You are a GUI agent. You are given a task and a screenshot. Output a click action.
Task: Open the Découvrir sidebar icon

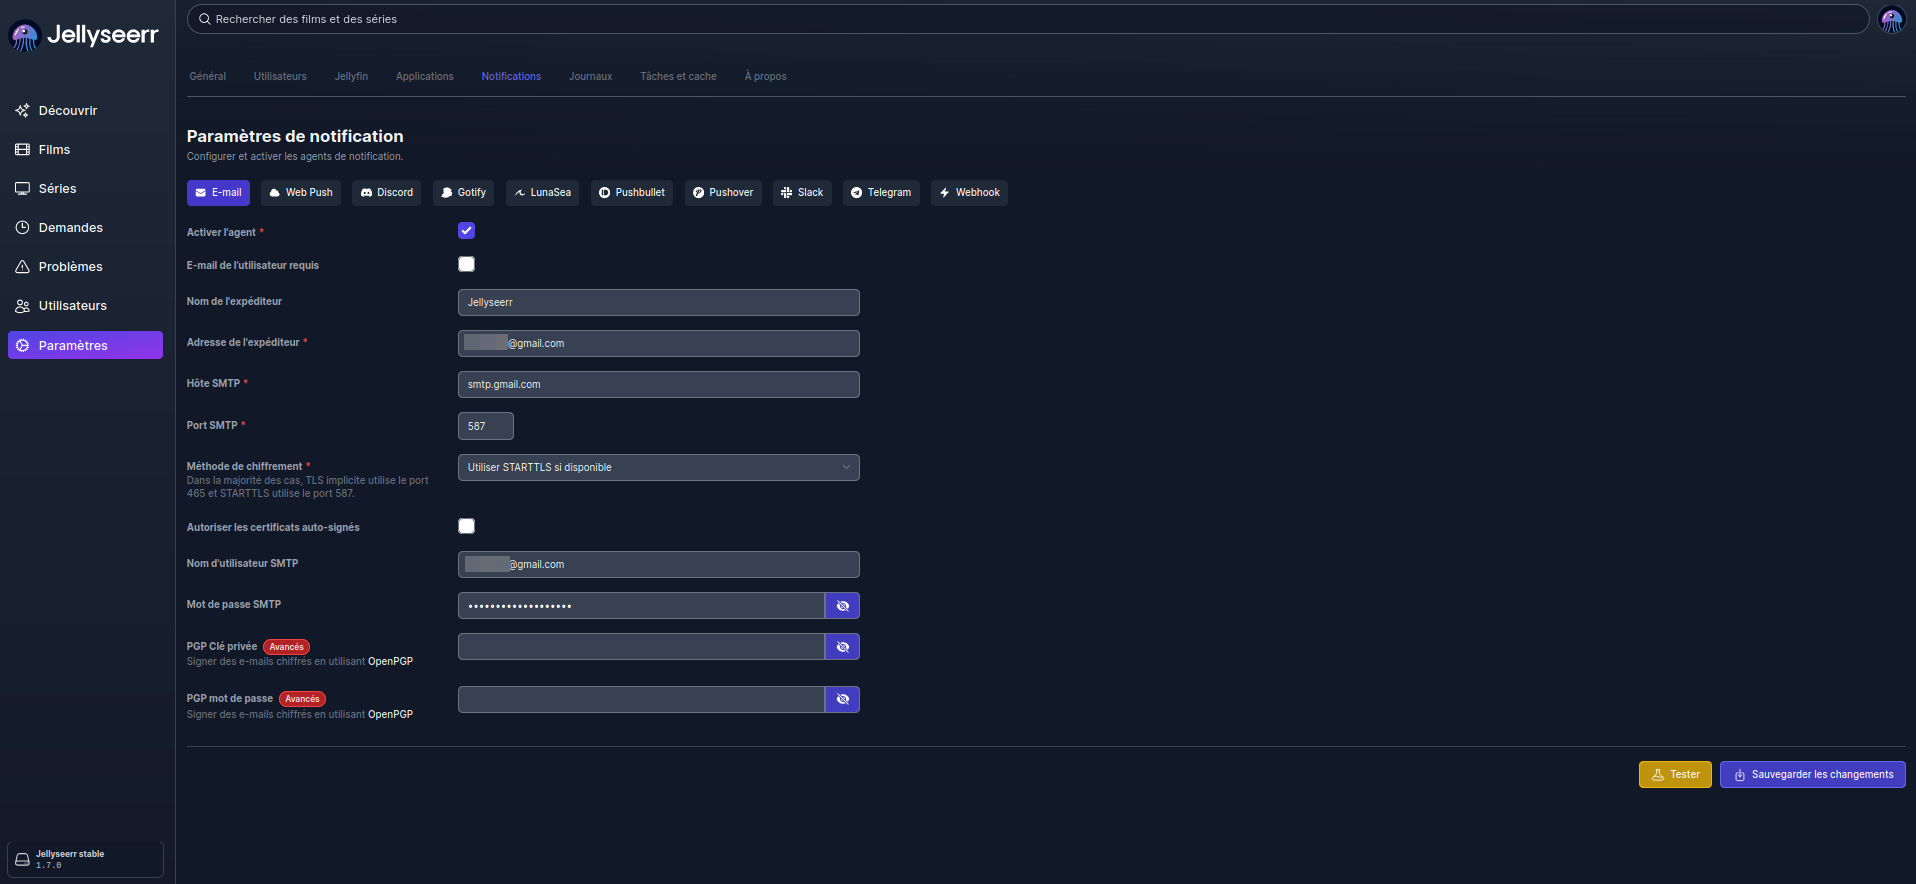(22, 111)
